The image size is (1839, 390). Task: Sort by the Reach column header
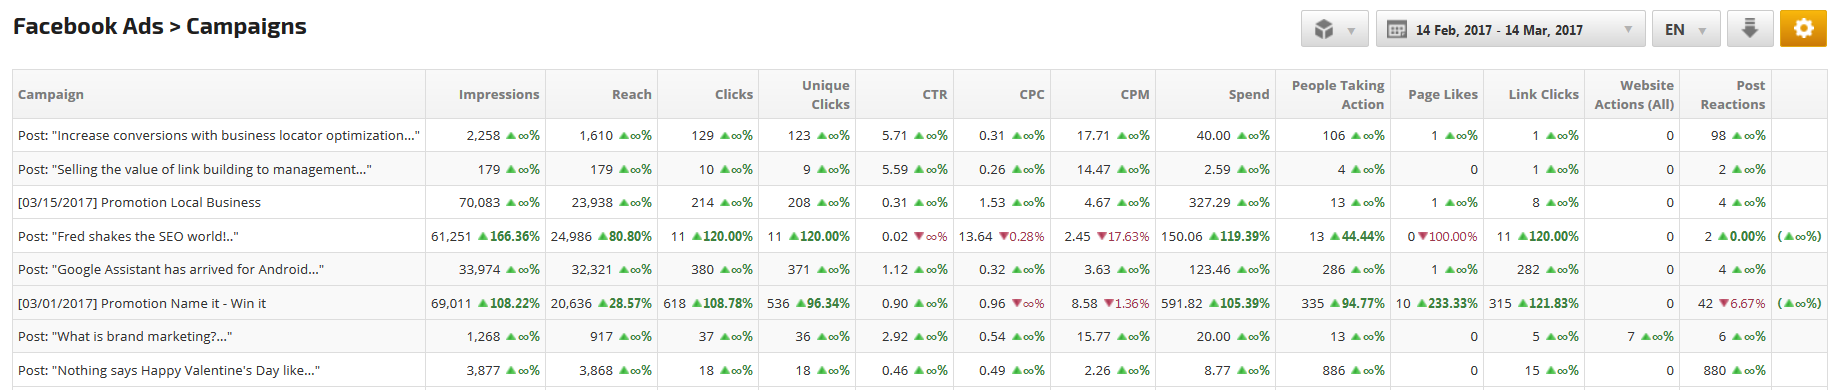632,95
